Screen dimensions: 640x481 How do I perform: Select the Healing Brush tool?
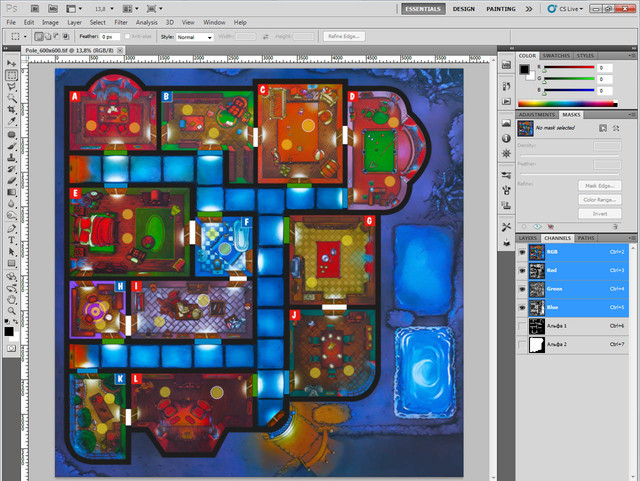click(11, 135)
